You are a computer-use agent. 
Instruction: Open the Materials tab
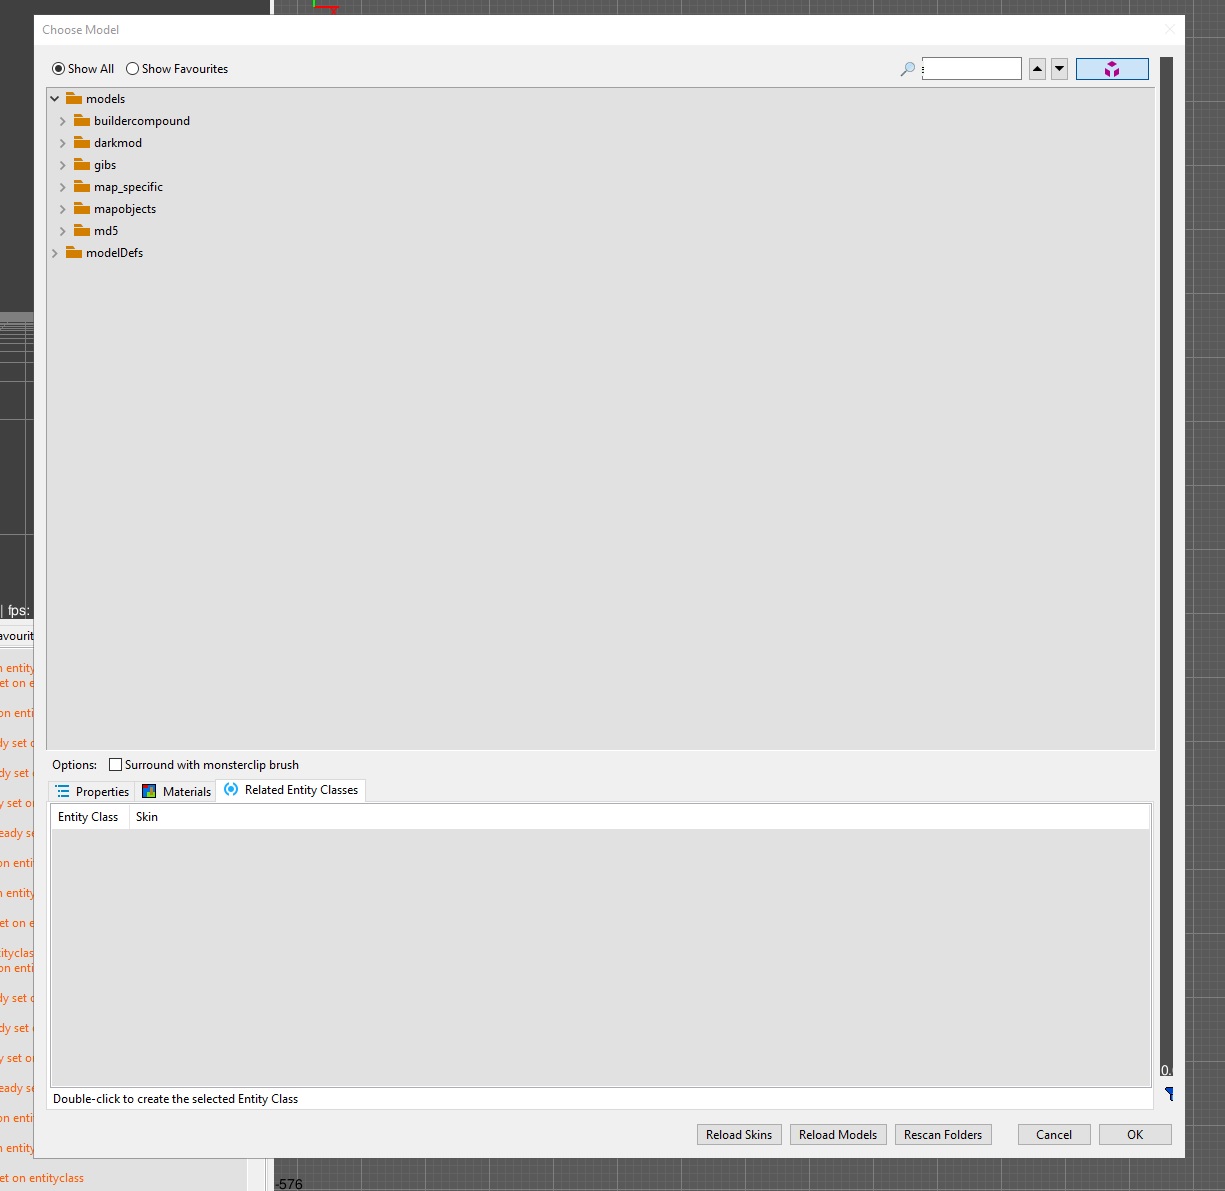pyautogui.click(x=177, y=791)
